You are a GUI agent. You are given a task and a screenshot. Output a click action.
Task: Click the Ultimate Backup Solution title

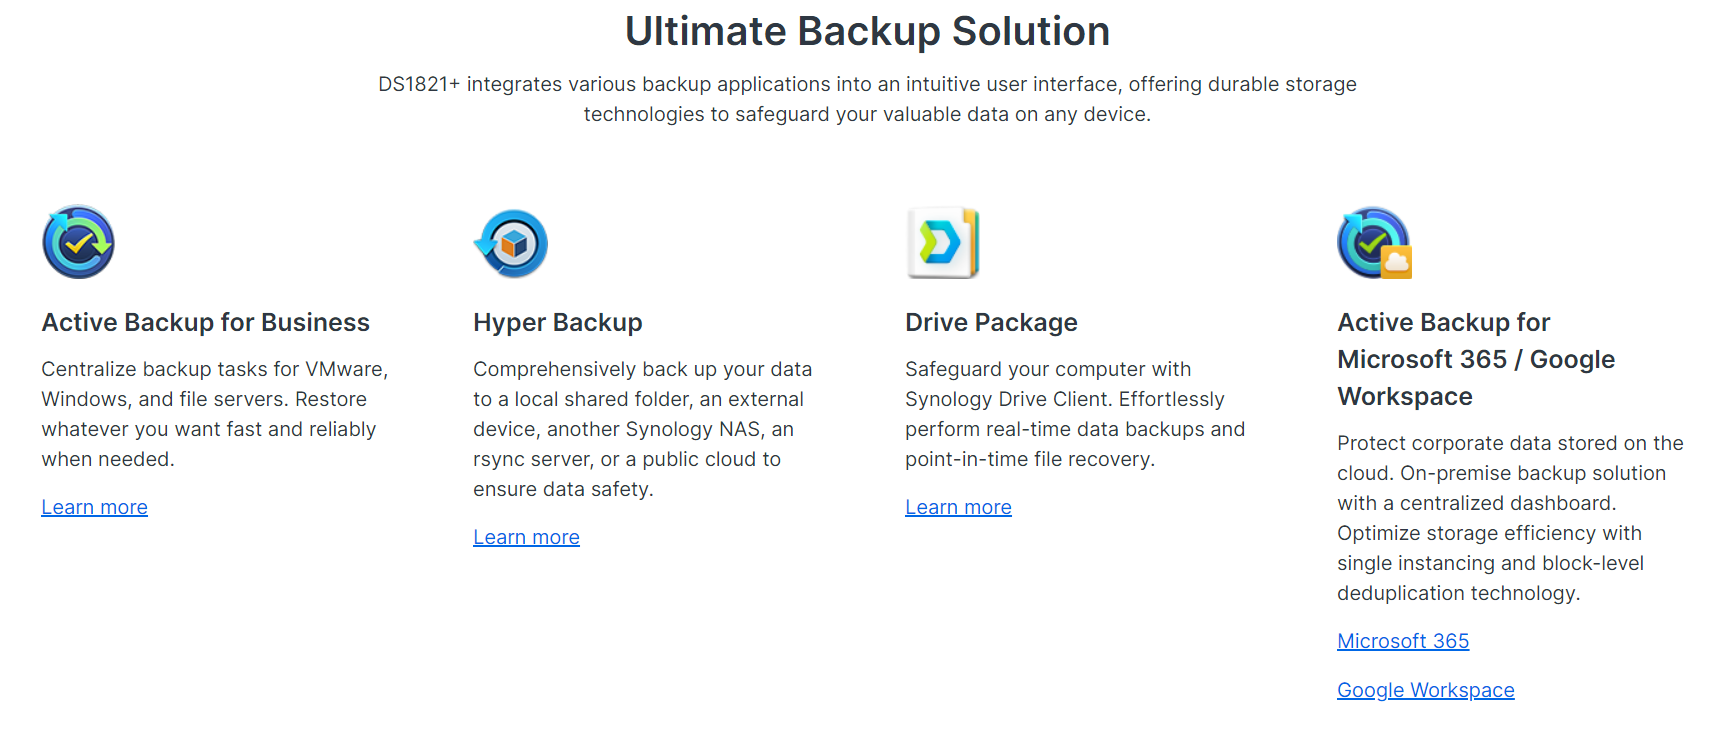pyautogui.click(x=867, y=32)
